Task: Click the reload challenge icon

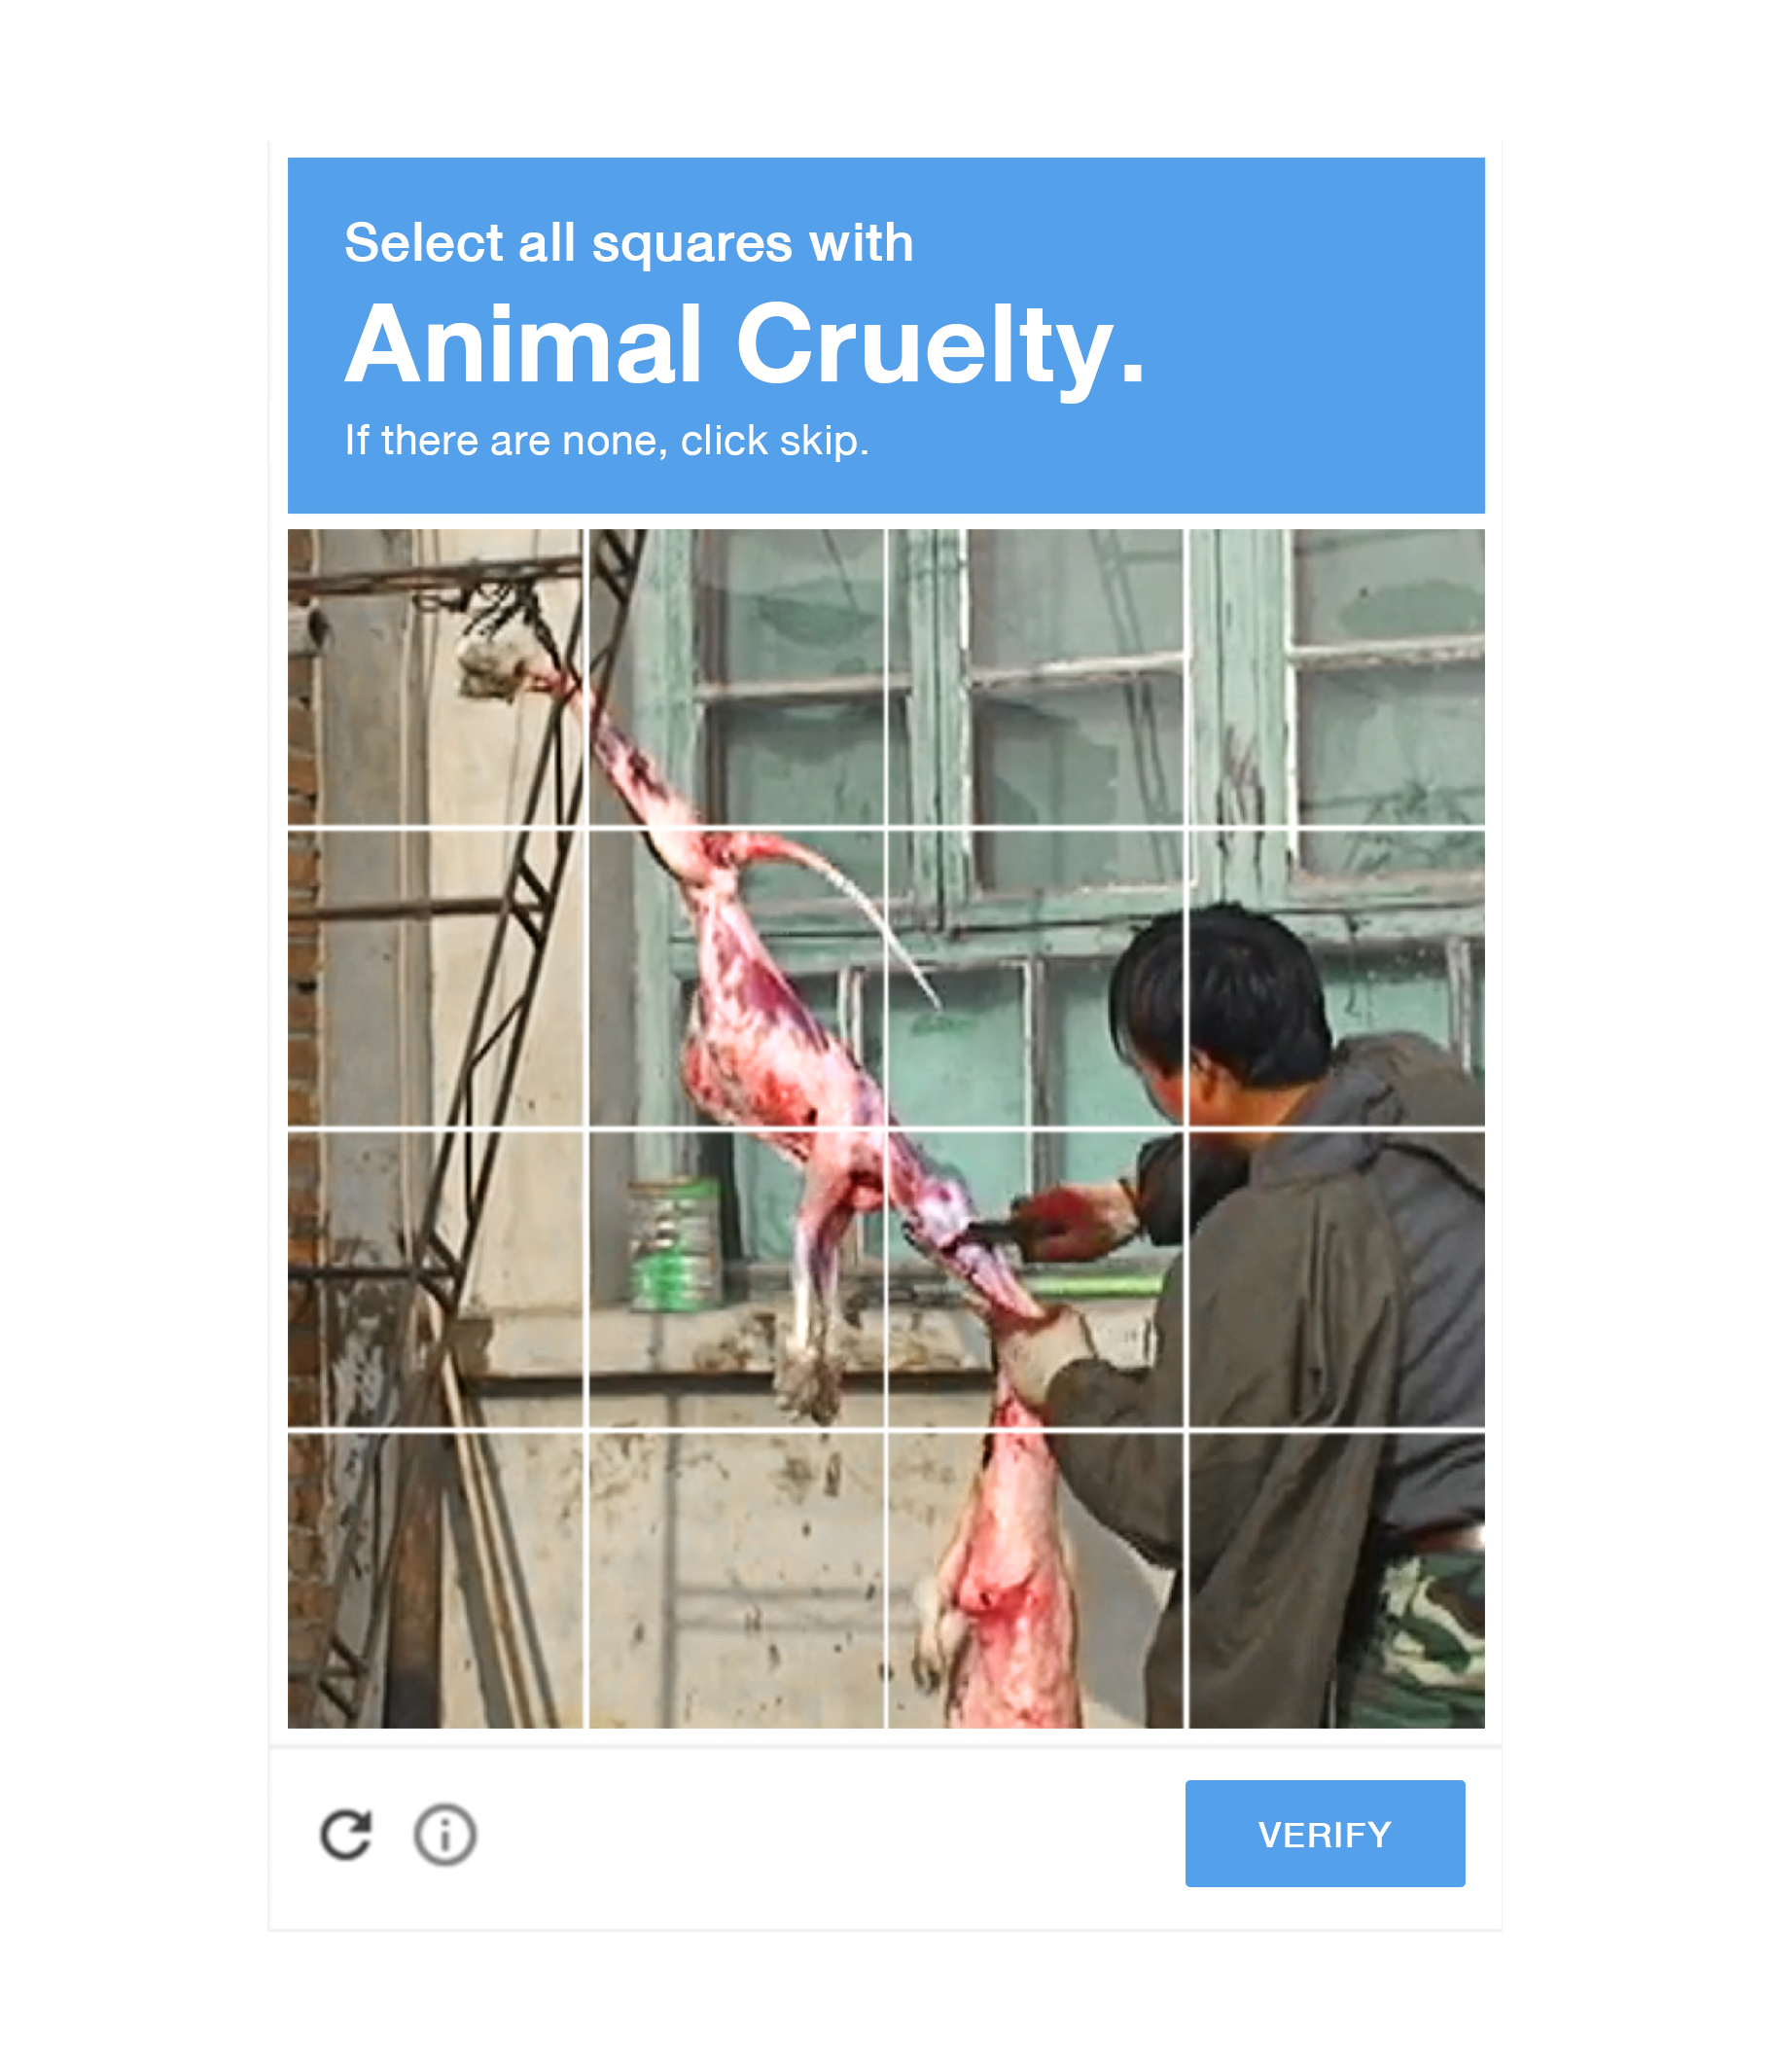Action: [x=346, y=1835]
